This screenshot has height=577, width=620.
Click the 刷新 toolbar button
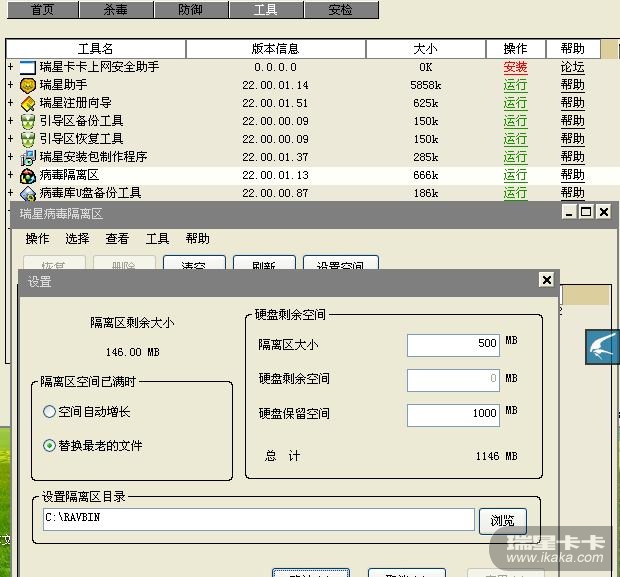coord(264,262)
